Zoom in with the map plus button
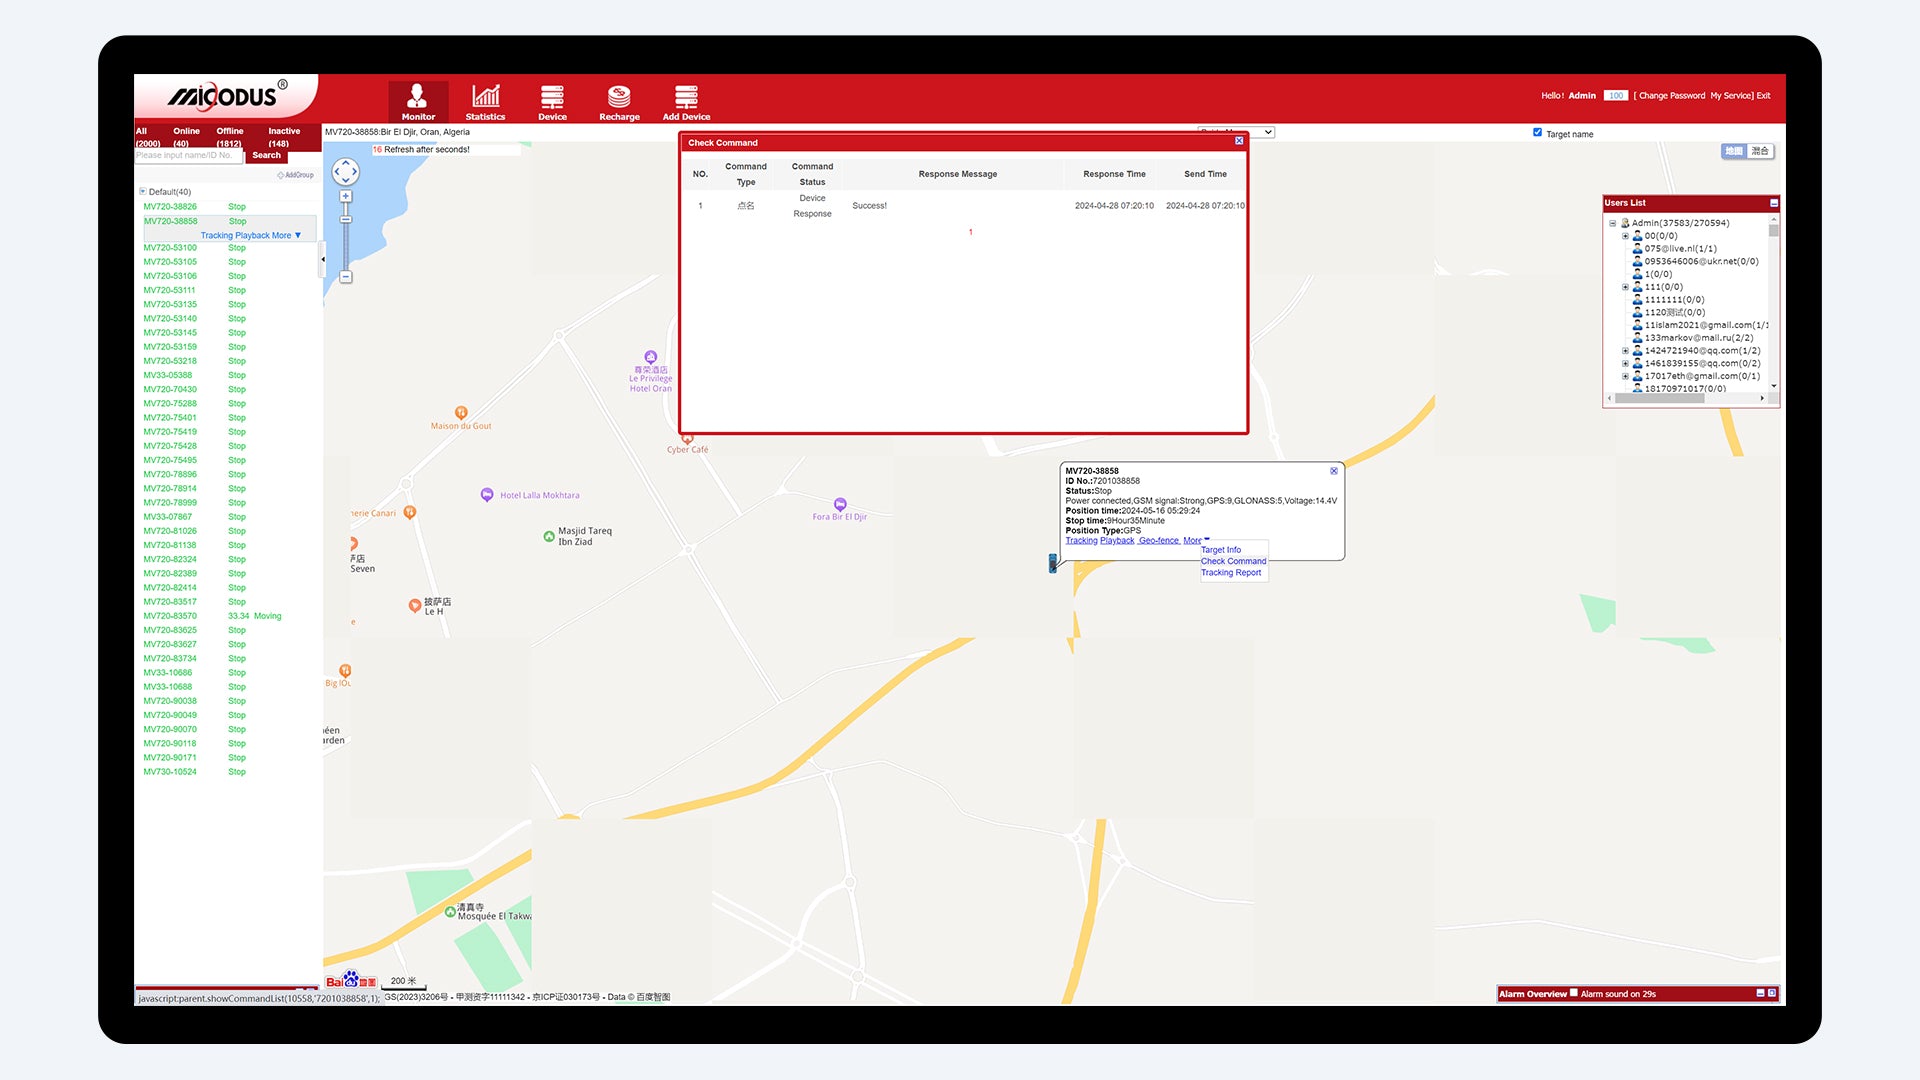 click(x=346, y=197)
